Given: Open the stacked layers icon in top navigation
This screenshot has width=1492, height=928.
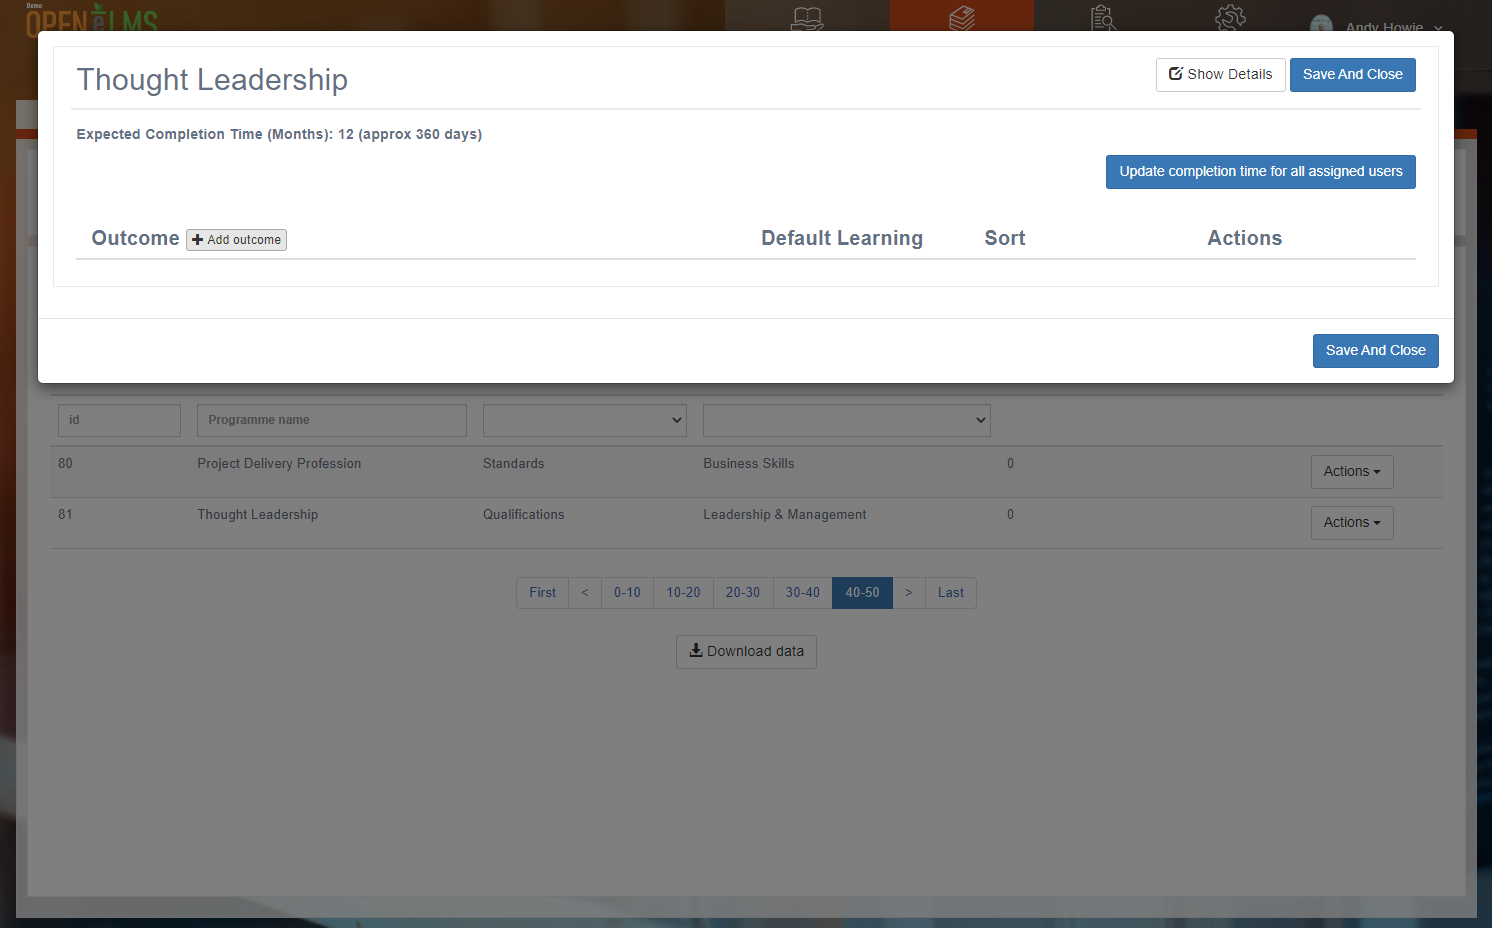Looking at the screenshot, I should [x=962, y=18].
